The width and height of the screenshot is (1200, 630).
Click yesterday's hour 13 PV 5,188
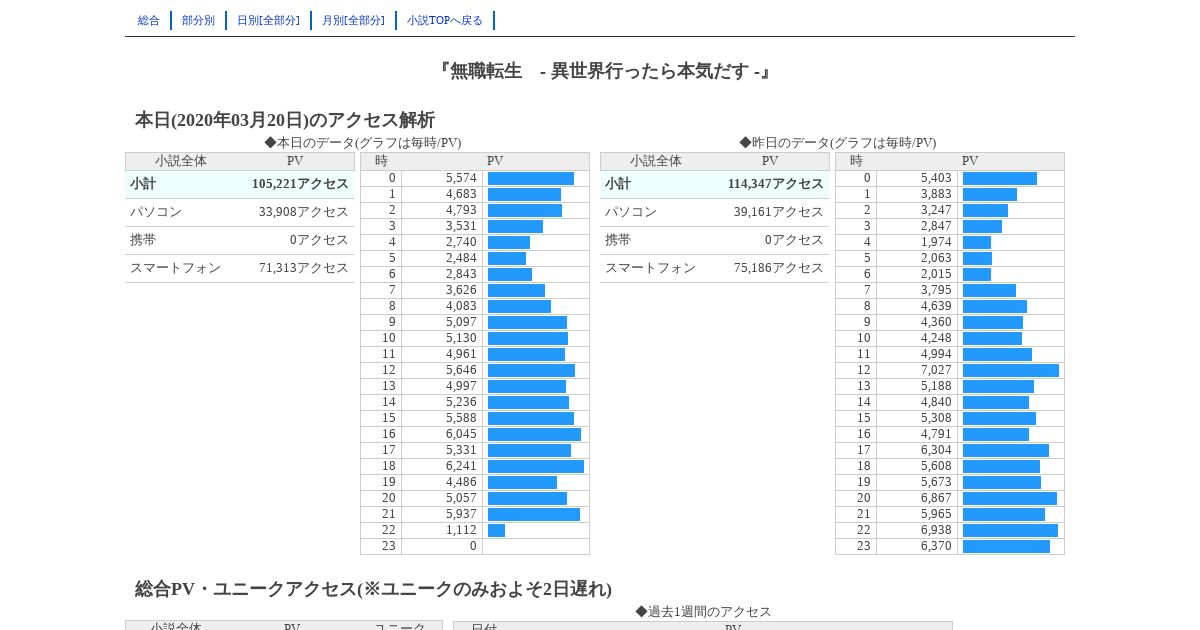(x=936, y=386)
